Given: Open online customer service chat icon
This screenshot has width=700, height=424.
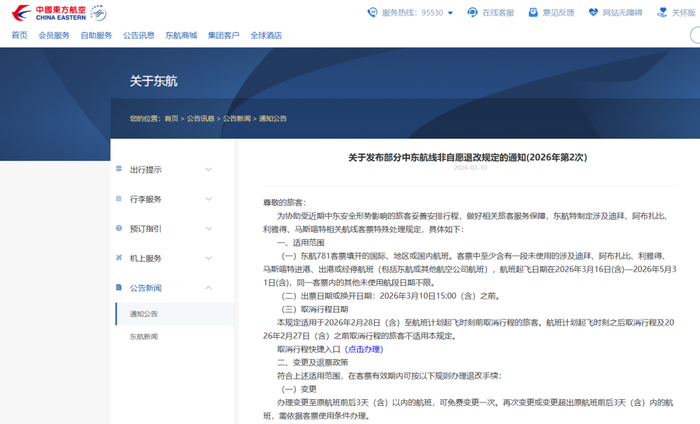Looking at the screenshot, I should click(473, 13).
